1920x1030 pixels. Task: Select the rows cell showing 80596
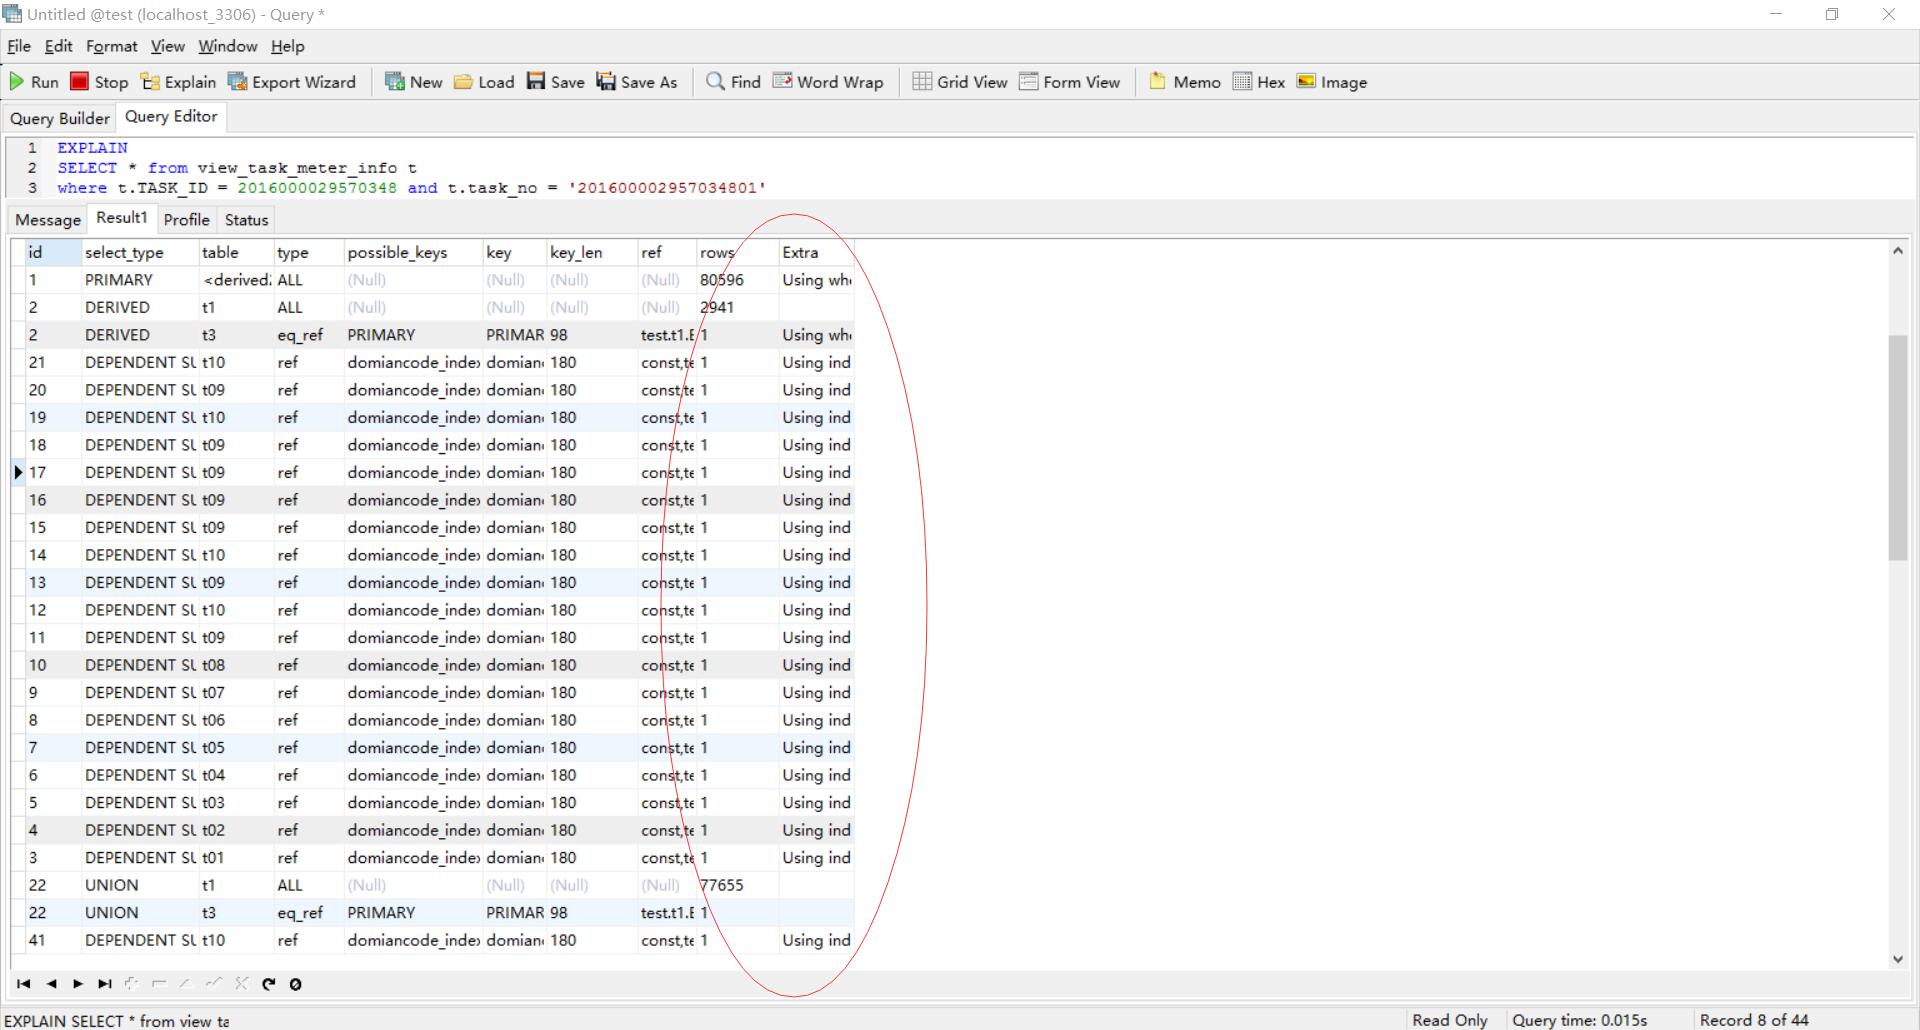[x=738, y=280]
